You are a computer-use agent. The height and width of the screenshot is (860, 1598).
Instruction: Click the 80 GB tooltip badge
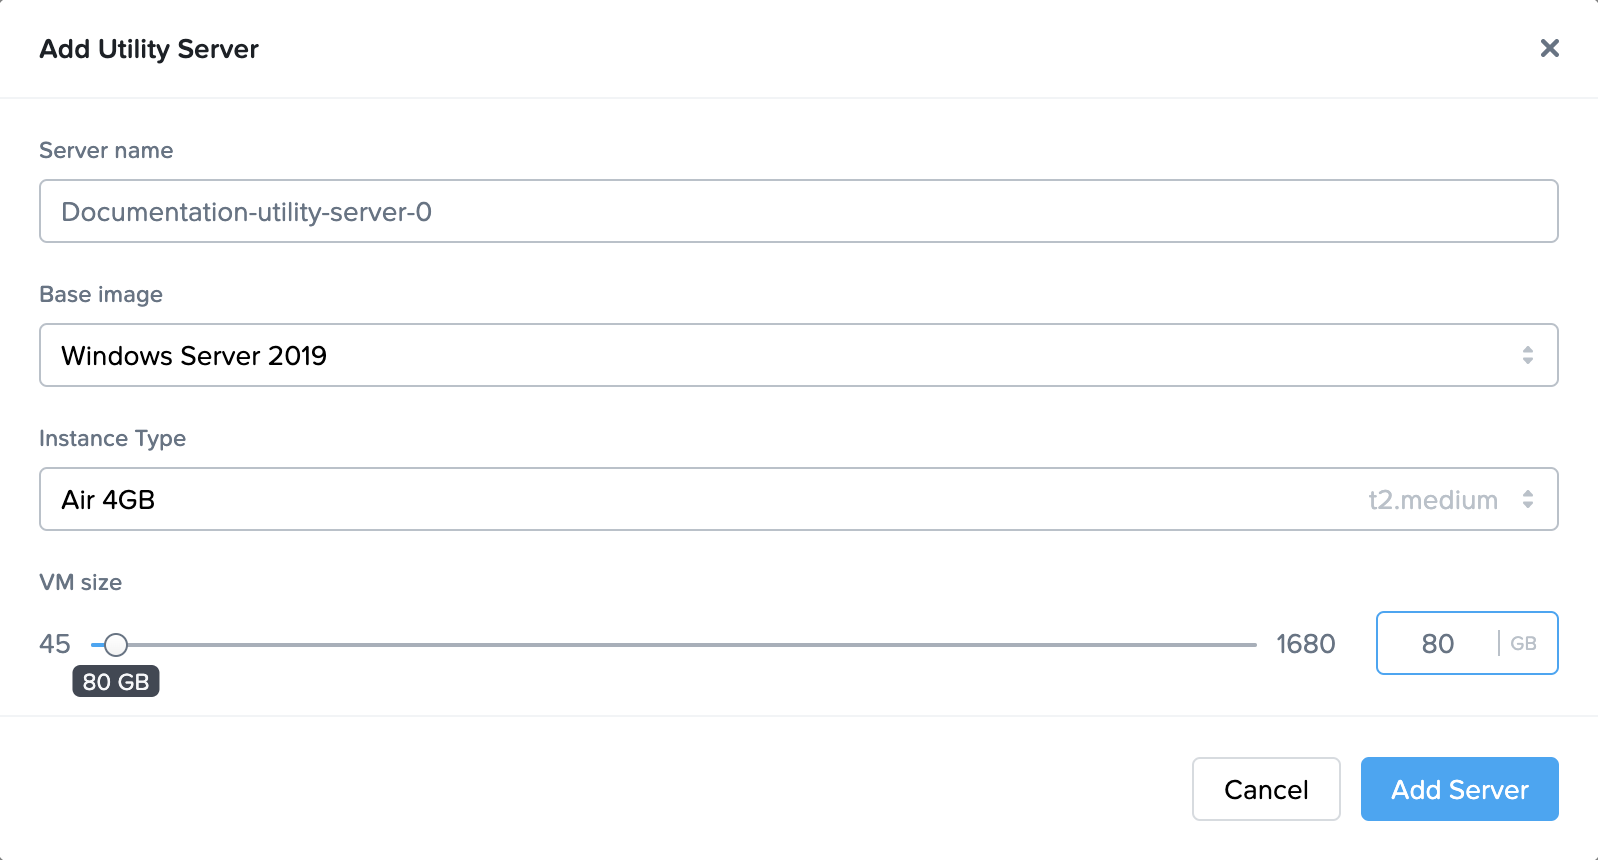pyautogui.click(x=116, y=682)
